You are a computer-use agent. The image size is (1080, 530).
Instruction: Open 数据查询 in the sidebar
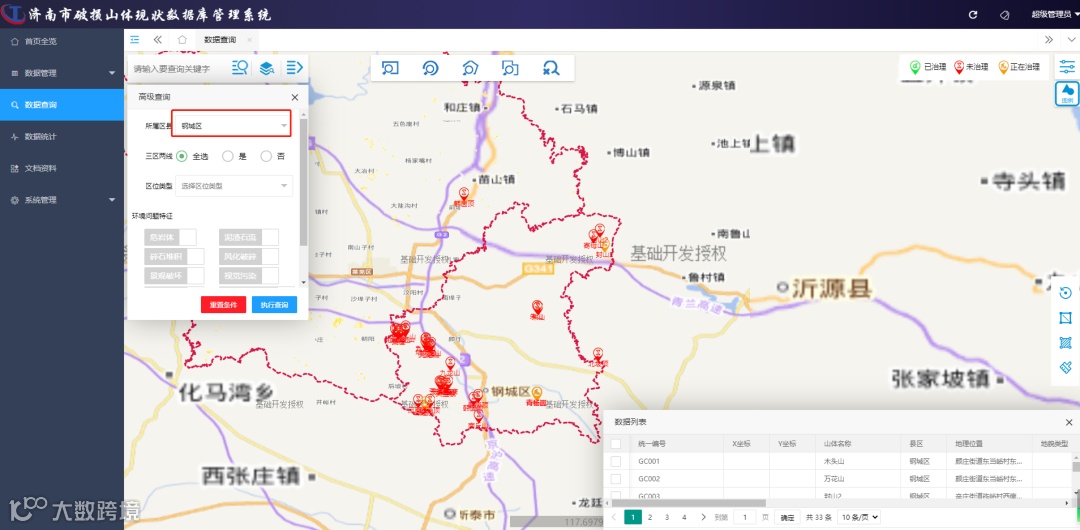62,105
